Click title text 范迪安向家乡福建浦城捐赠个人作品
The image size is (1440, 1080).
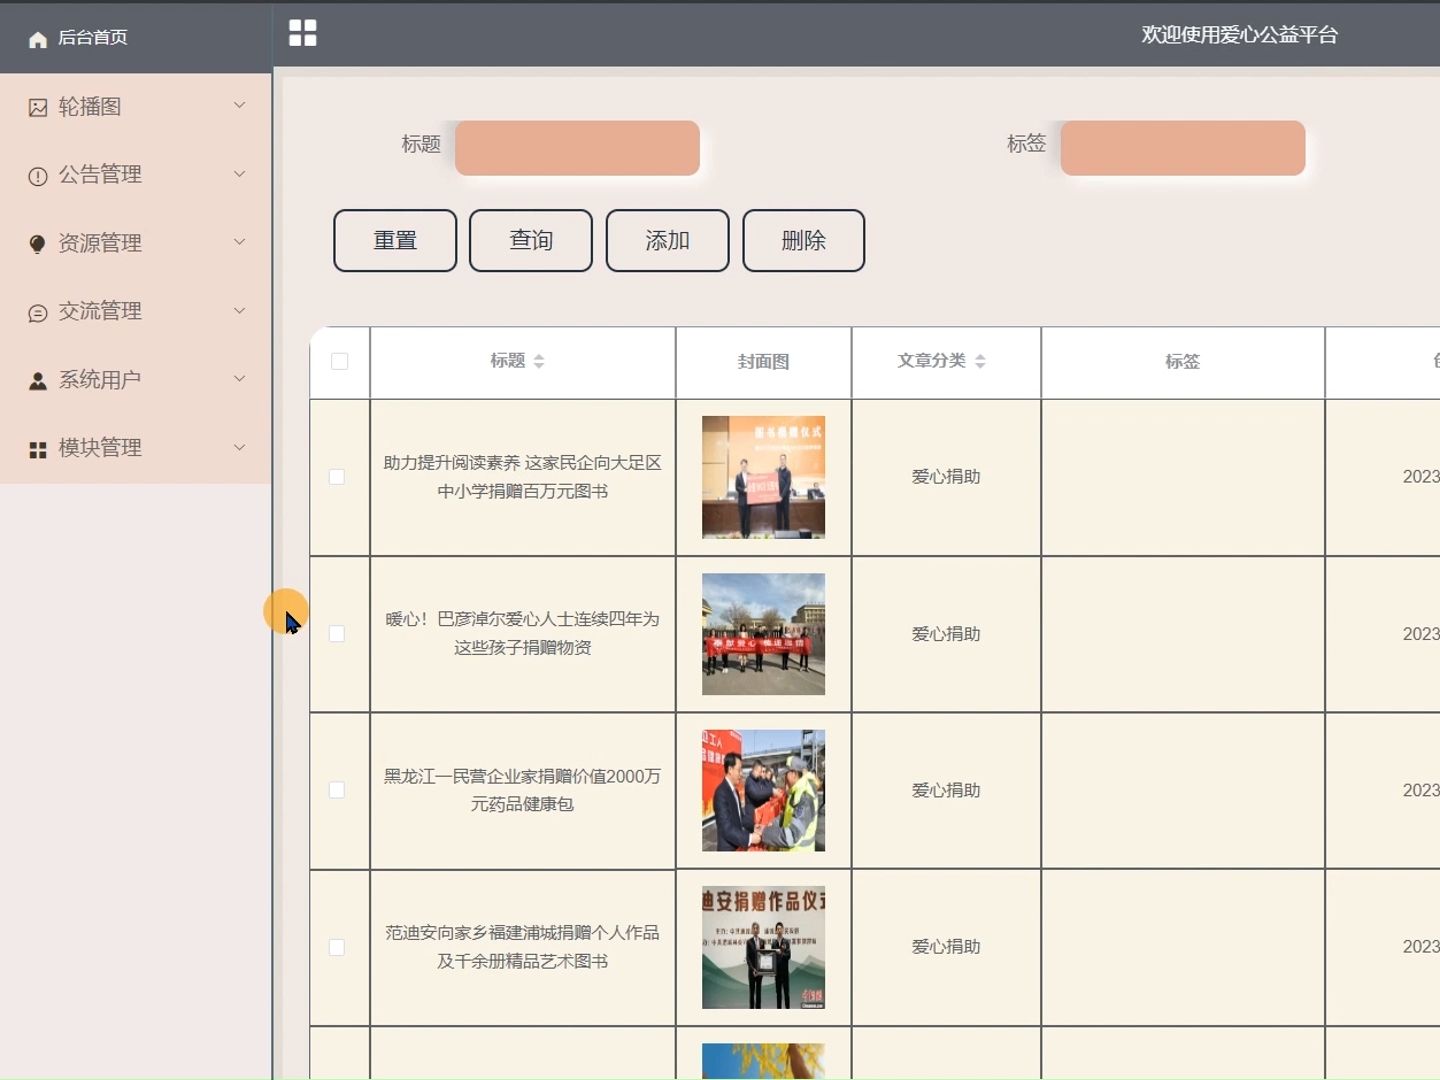(x=522, y=932)
